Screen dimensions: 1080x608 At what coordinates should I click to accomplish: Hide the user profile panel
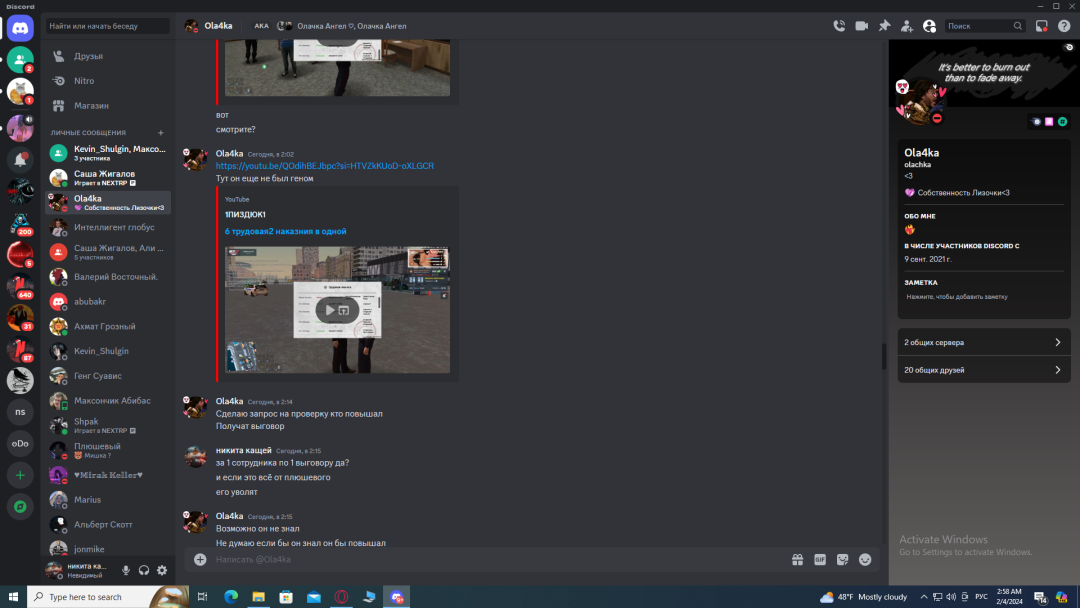point(929,26)
